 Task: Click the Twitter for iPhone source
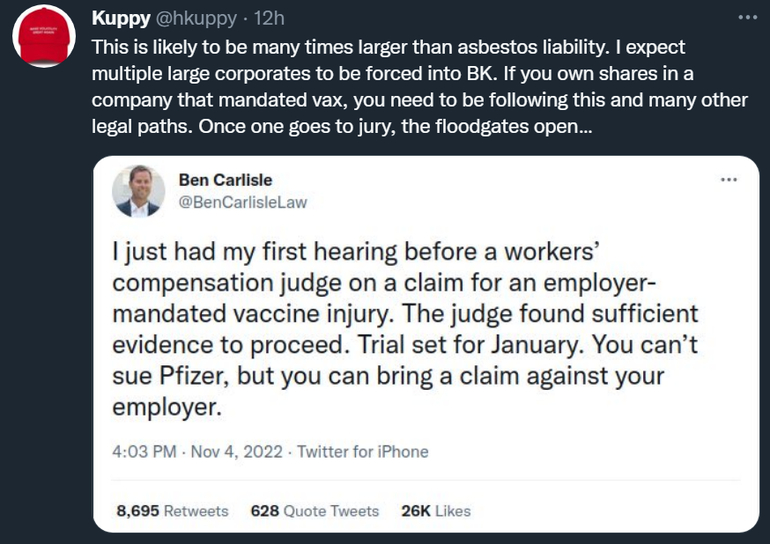362,451
